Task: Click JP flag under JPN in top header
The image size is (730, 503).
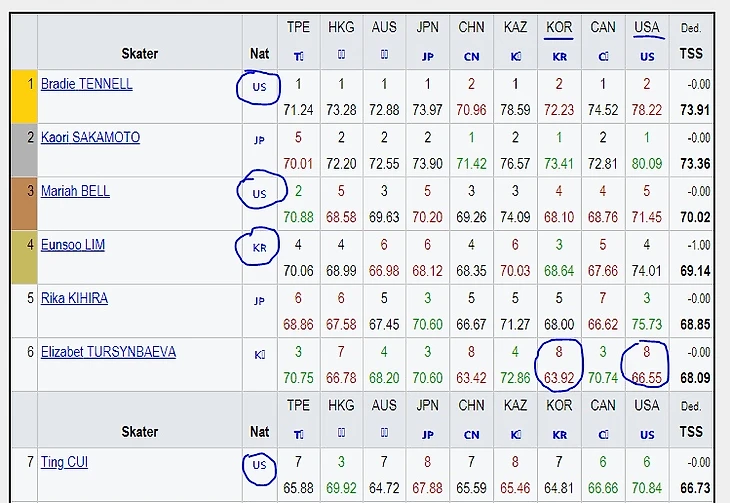Action: 427,58
